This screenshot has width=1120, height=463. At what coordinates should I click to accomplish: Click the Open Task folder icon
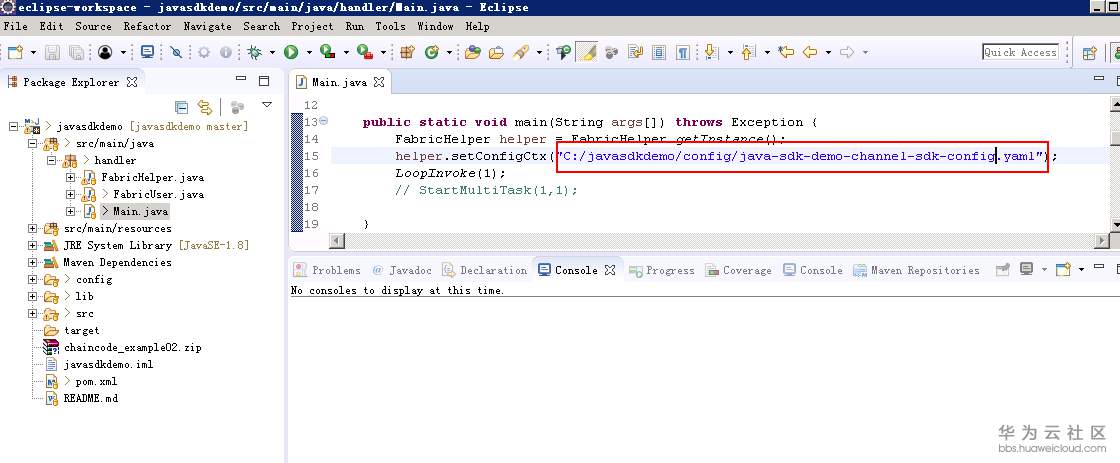tap(496, 52)
